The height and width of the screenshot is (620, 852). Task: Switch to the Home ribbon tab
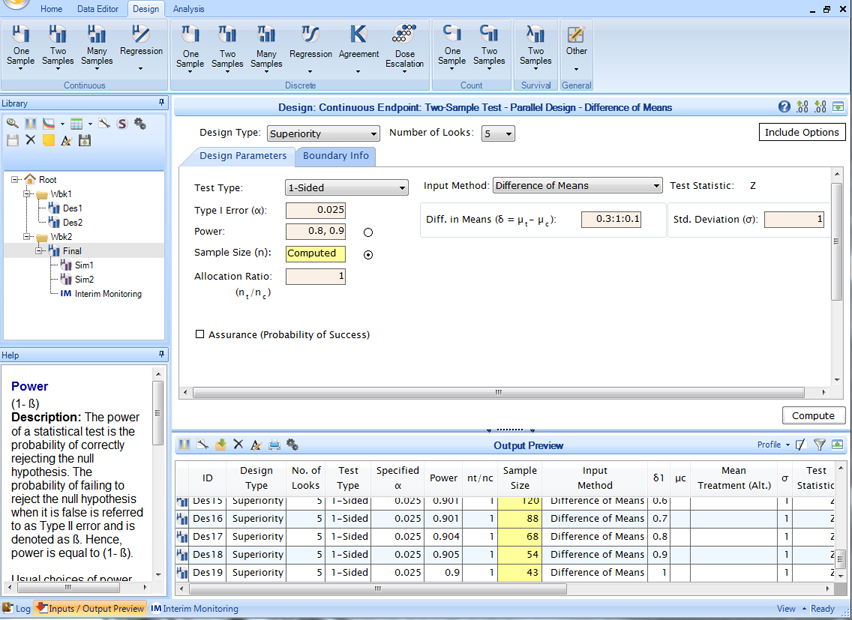click(51, 9)
